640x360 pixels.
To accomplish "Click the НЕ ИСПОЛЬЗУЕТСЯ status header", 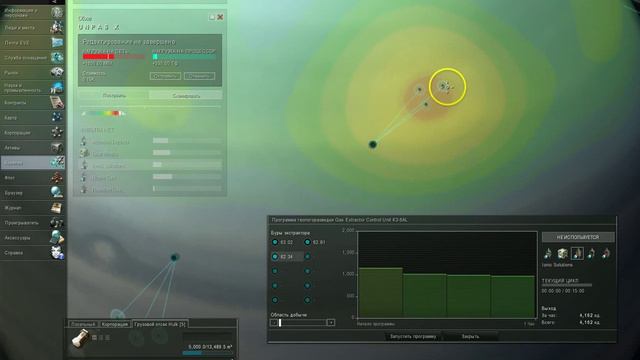I will [x=578, y=237].
